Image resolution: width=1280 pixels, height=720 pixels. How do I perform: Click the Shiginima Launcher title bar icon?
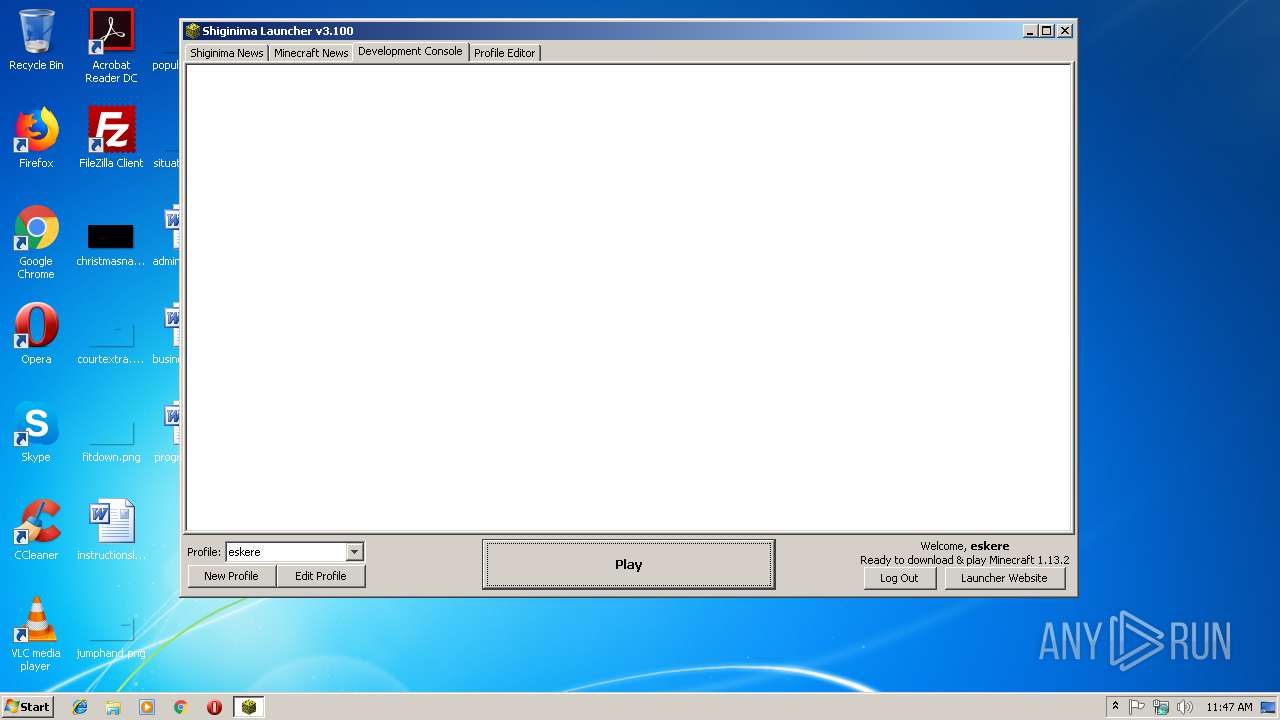pyautogui.click(x=193, y=31)
